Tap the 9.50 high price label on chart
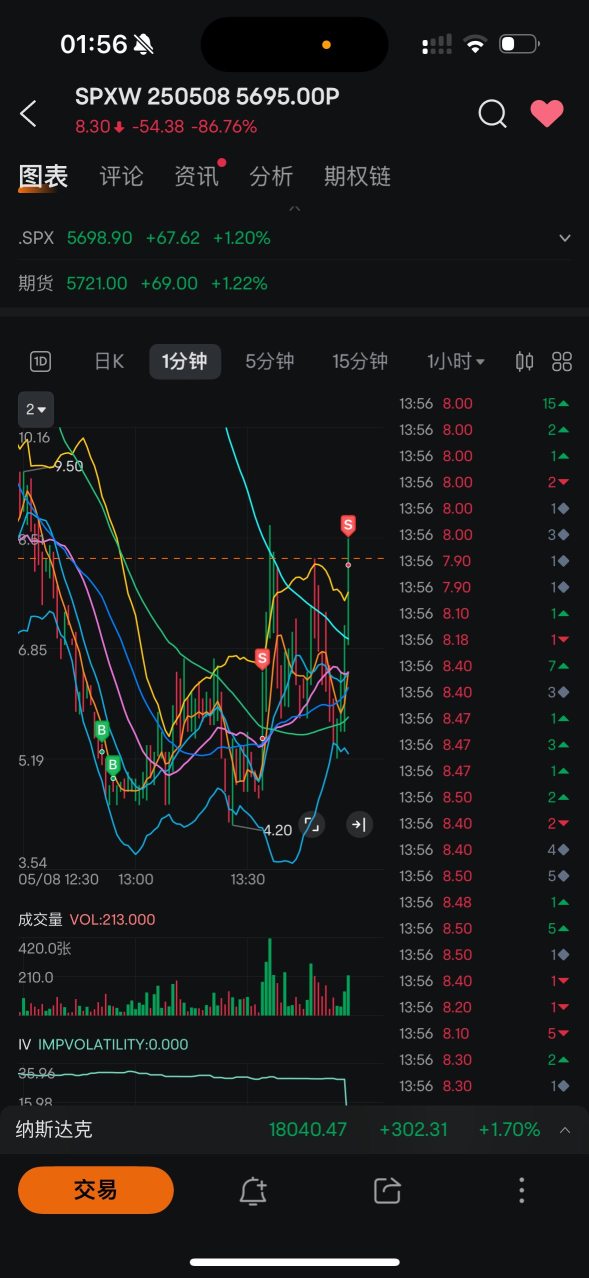 click(x=69, y=466)
